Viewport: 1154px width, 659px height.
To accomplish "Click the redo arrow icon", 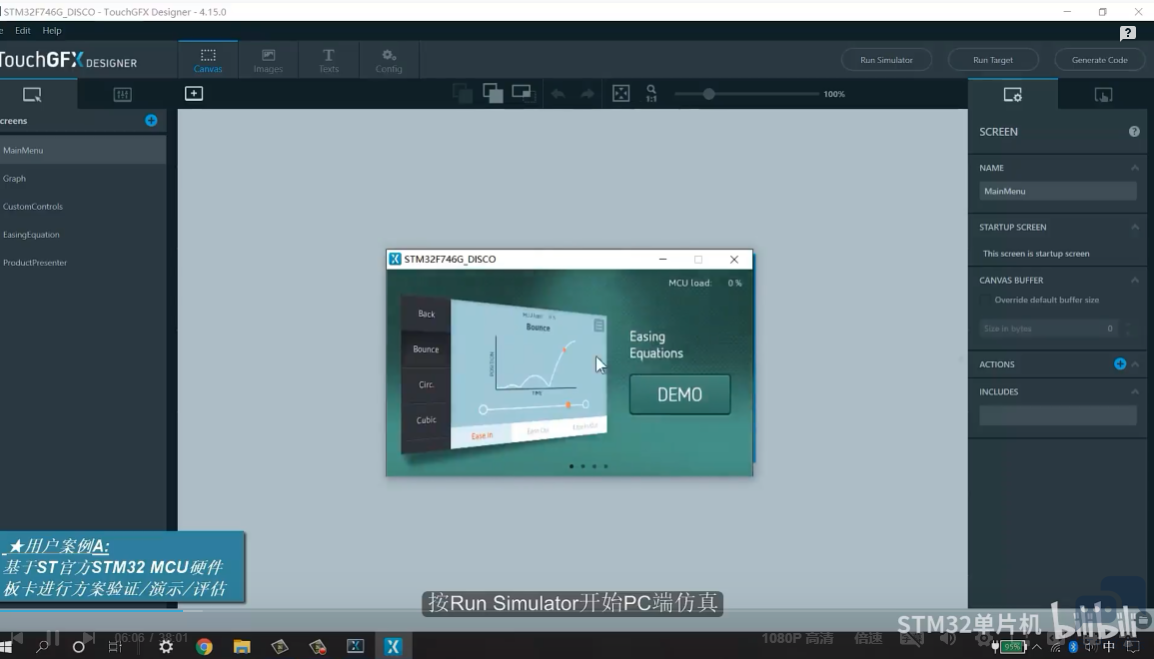I will point(587,94).
